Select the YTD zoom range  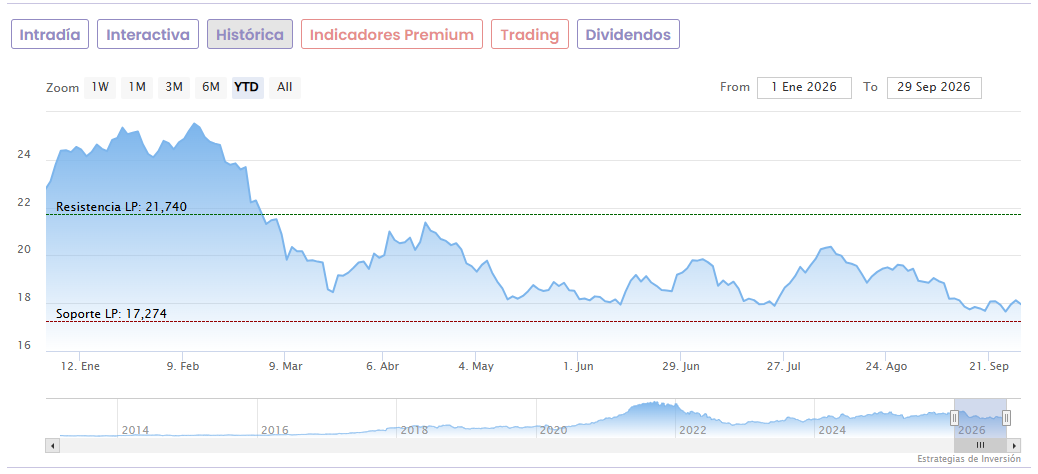pos(248,87)
